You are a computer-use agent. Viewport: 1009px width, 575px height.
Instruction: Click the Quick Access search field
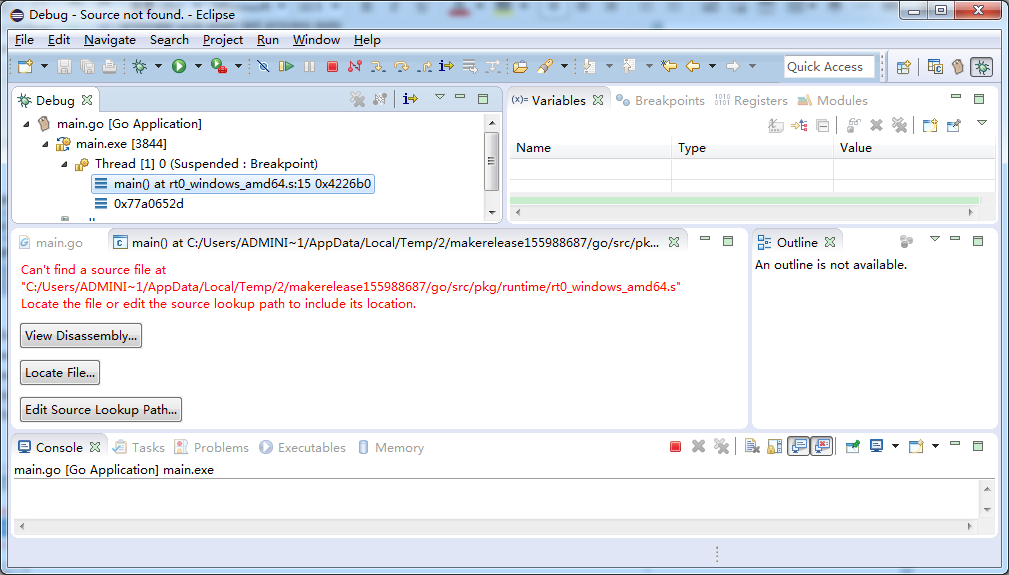829,67
